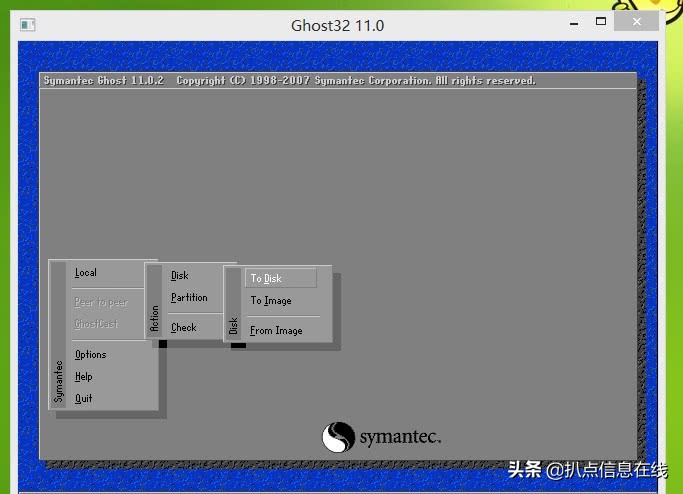Close the Ghost32 11.0 window

(x=636, y=21)
